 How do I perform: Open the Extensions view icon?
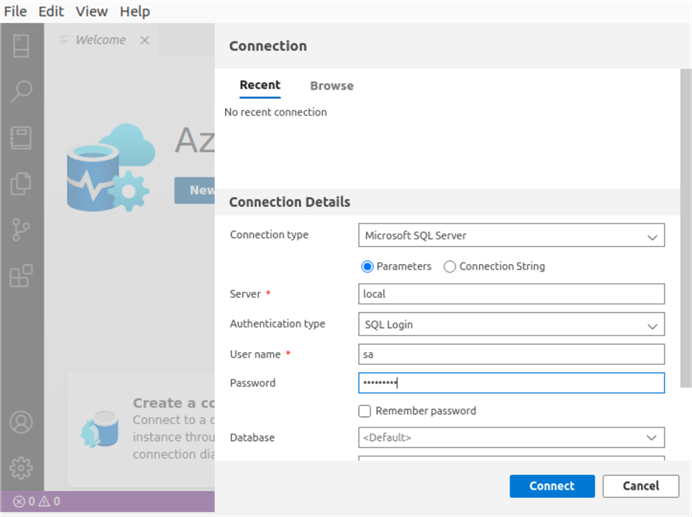click(21, 276)
